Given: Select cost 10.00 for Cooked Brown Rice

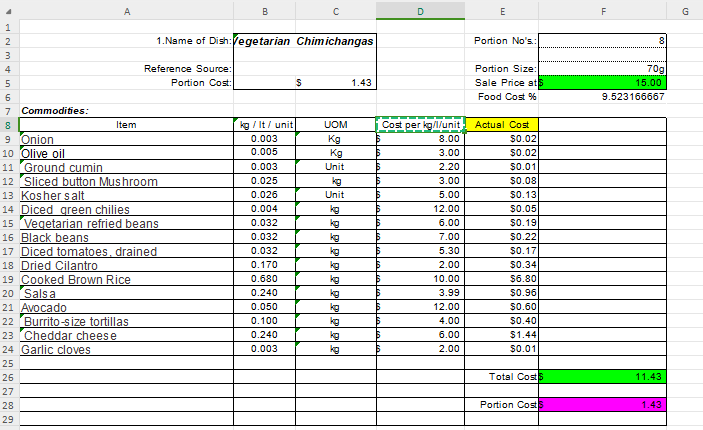Looking at the screenshot, I should pyautogui.click(x=420, y=279).
